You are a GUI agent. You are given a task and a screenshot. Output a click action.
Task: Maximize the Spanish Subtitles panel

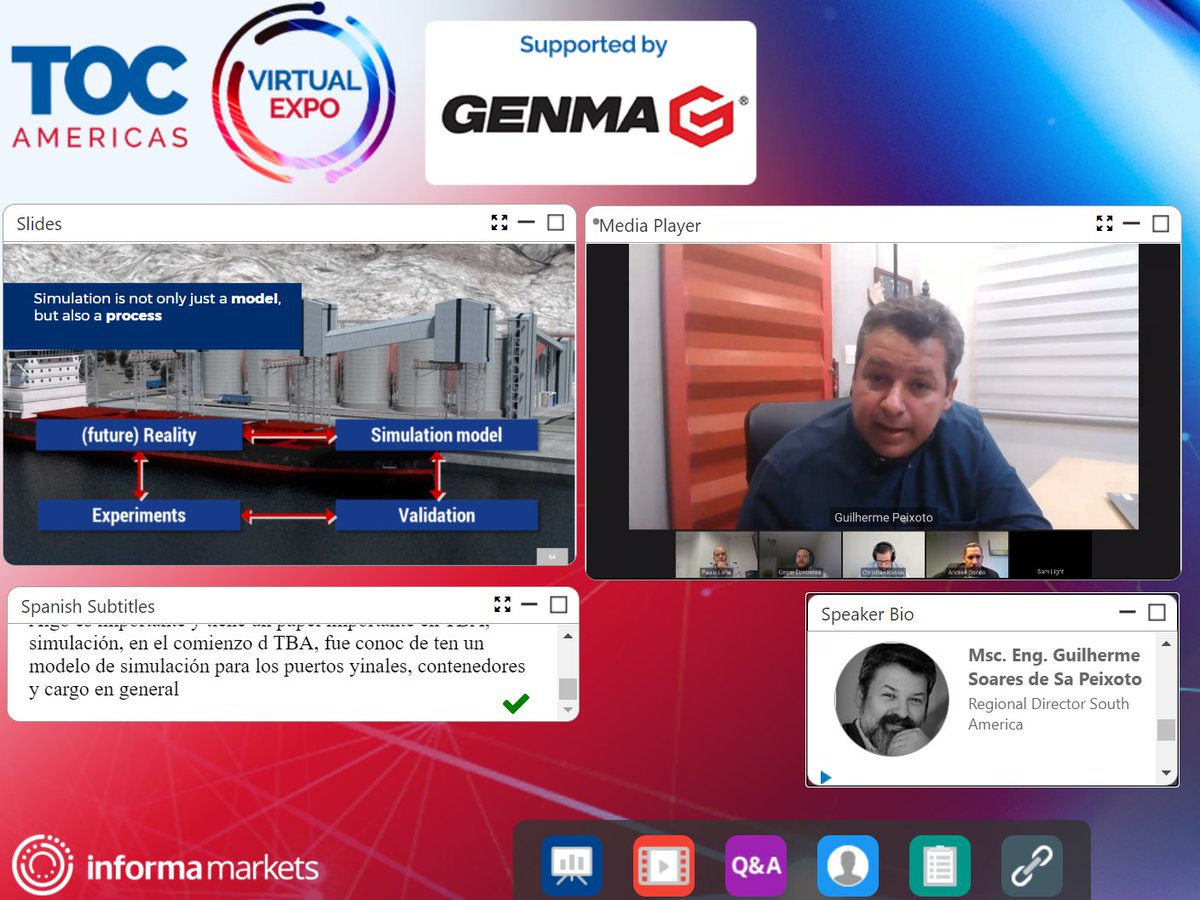coord(558,604)
